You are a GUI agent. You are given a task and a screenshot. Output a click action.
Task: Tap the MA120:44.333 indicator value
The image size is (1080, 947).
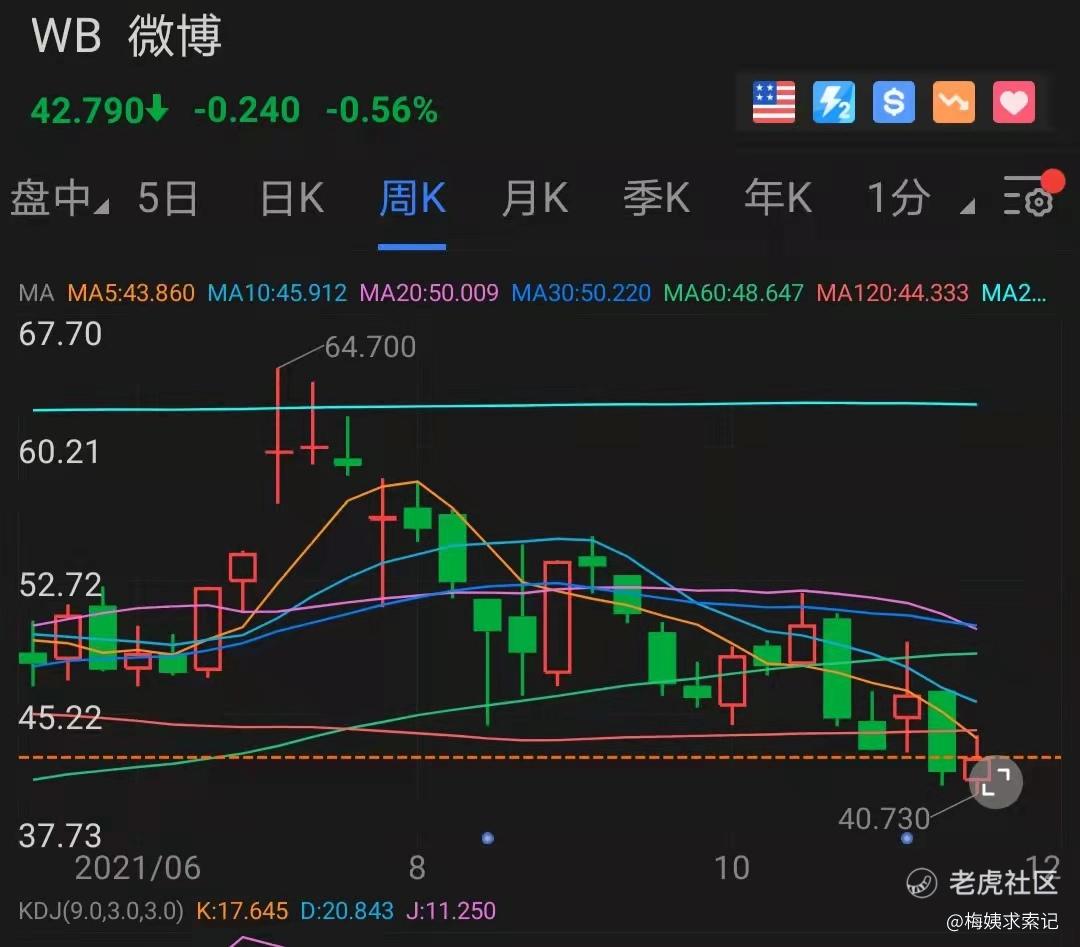point(893,293)
